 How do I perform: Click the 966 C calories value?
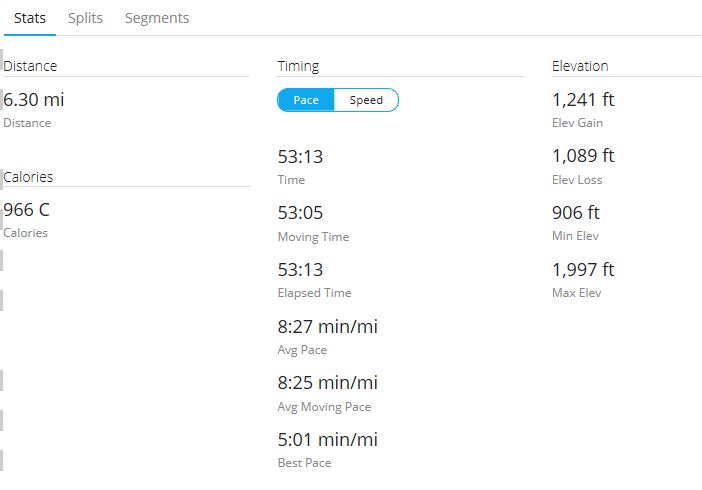26,210
